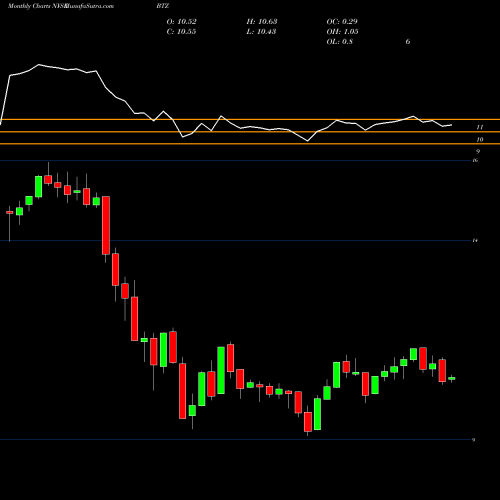
Task: Click the low value 'L: 10.43'
Action: coord(261,32)
